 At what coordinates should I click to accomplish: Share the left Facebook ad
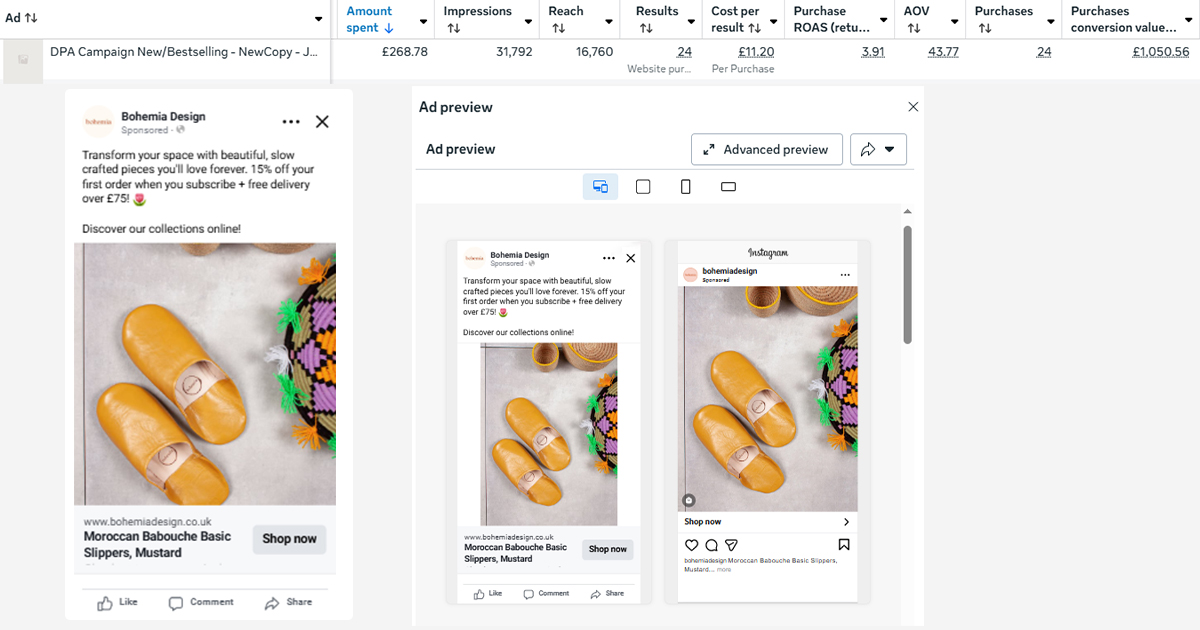pyautogui.click(x=289, y=603)
